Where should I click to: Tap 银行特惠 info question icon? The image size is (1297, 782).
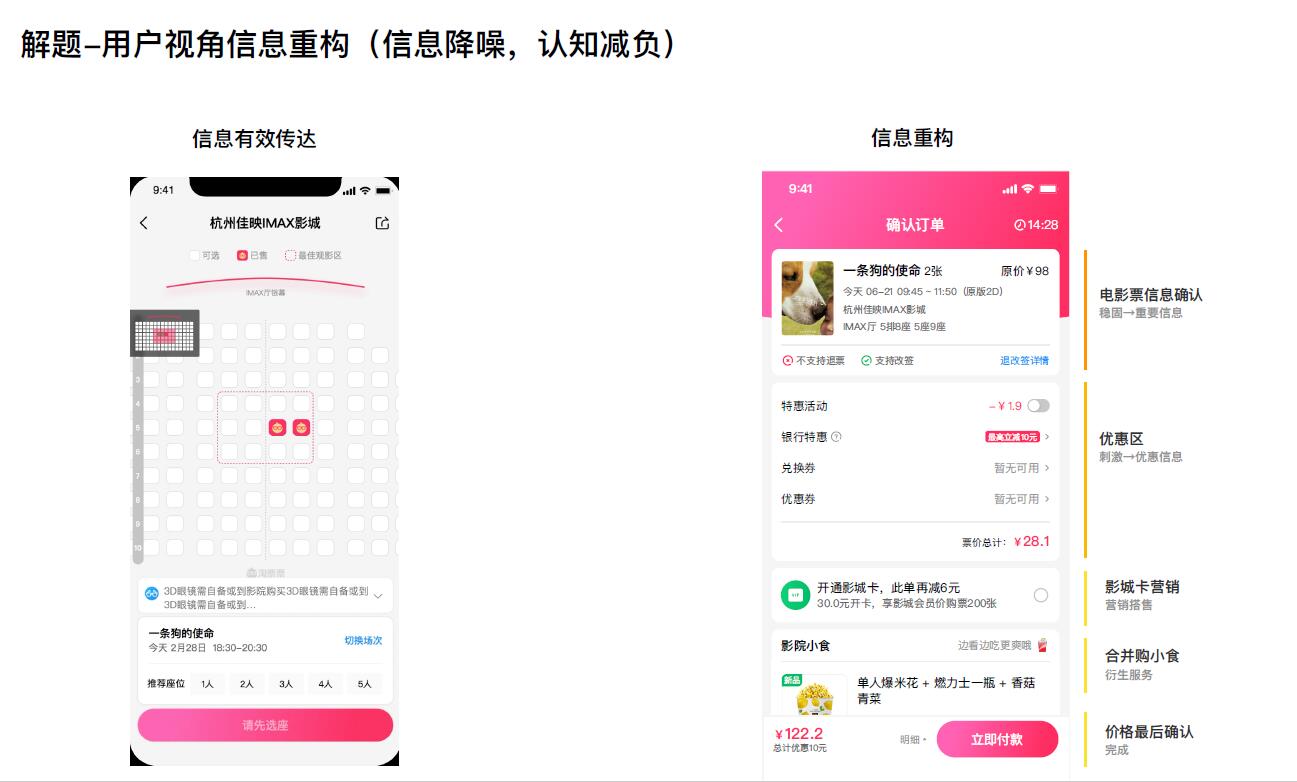tap(836, 437)
